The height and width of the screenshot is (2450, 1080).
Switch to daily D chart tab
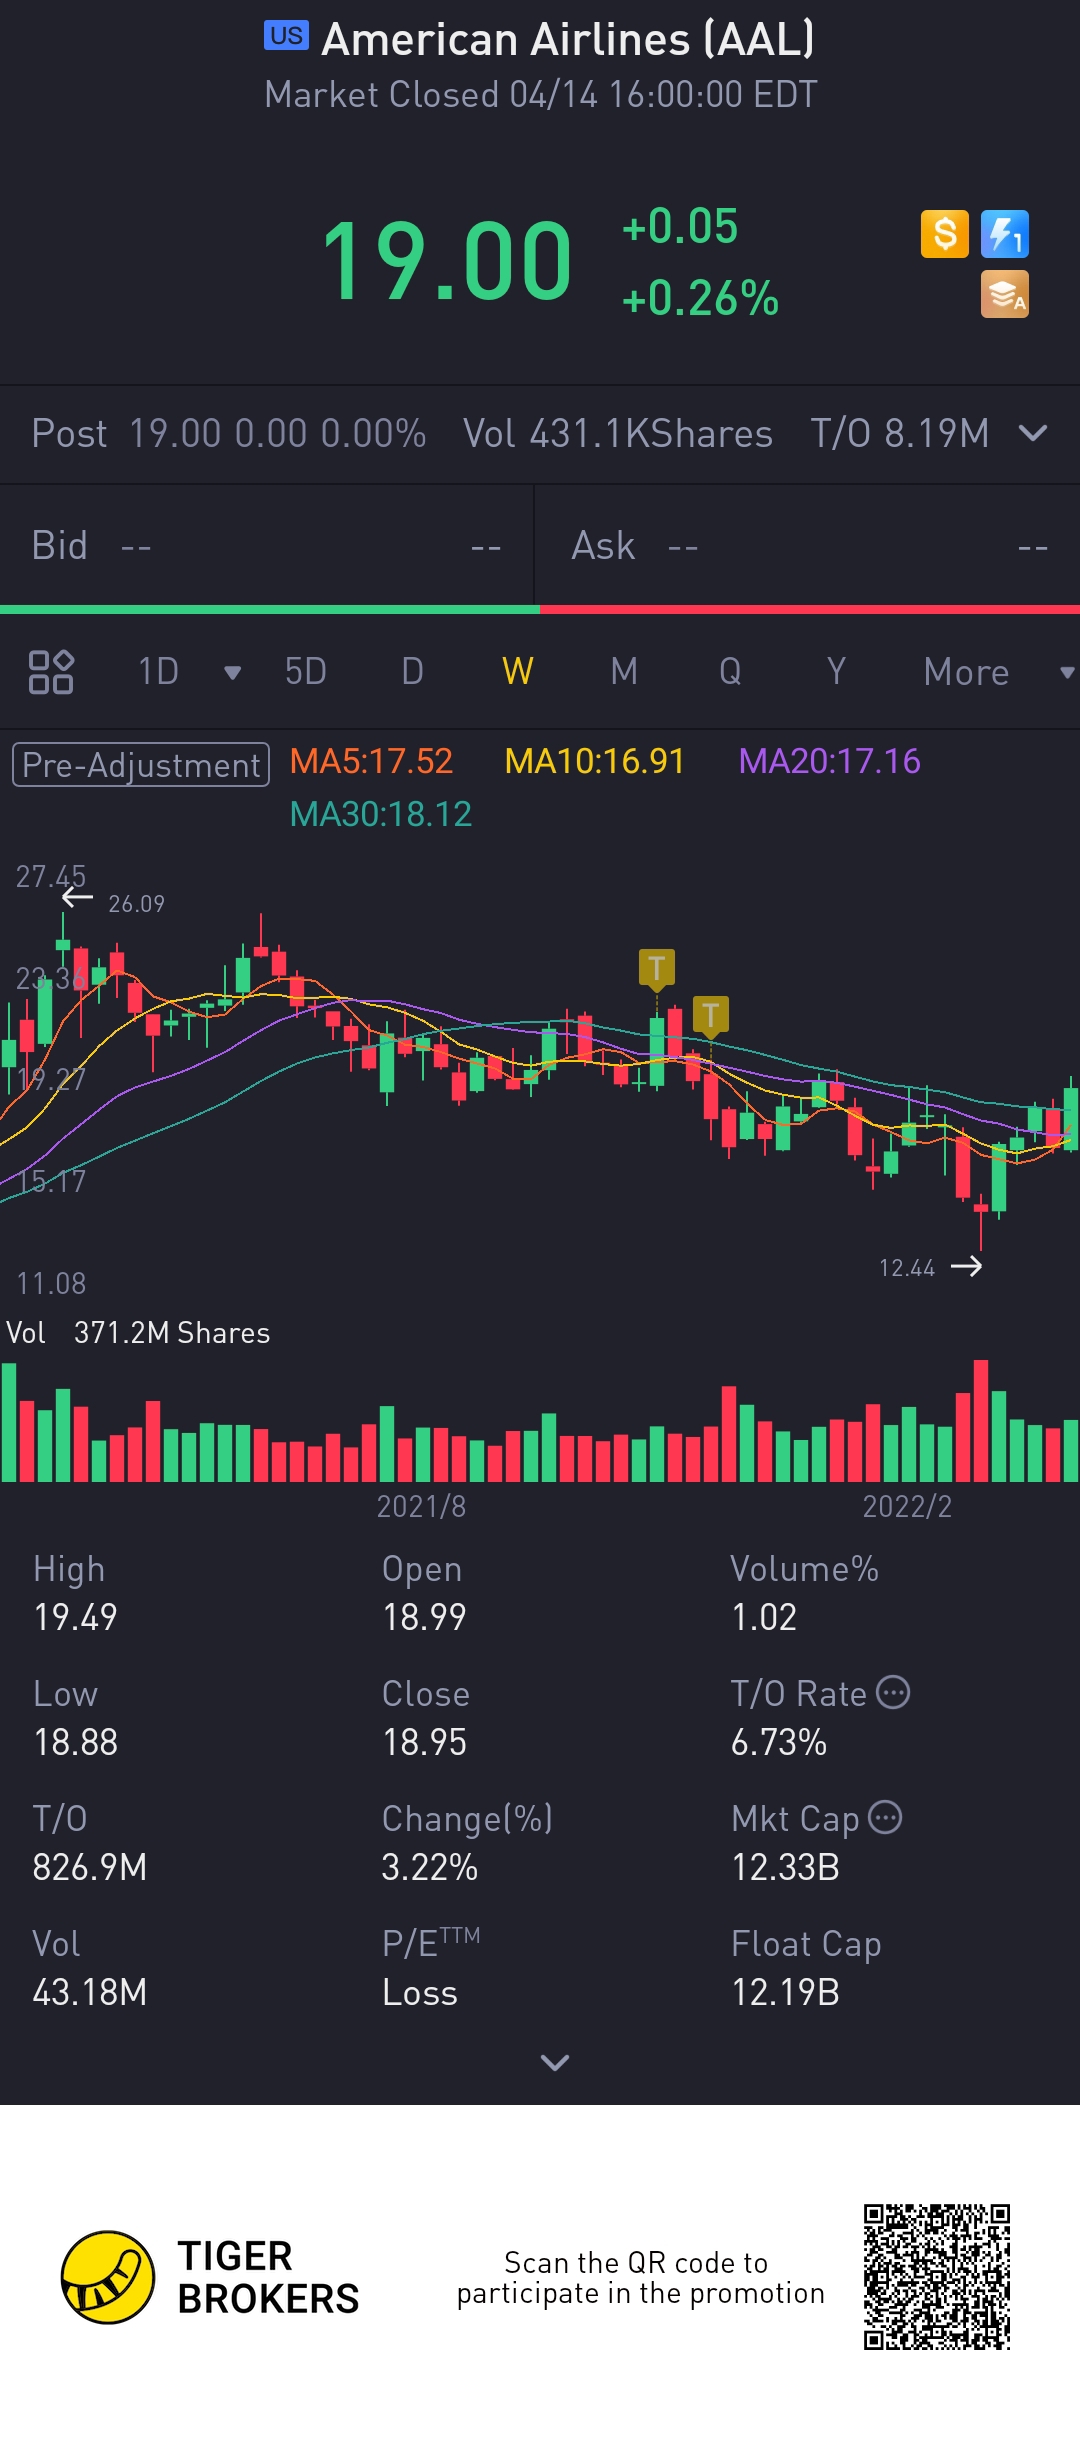412,672
